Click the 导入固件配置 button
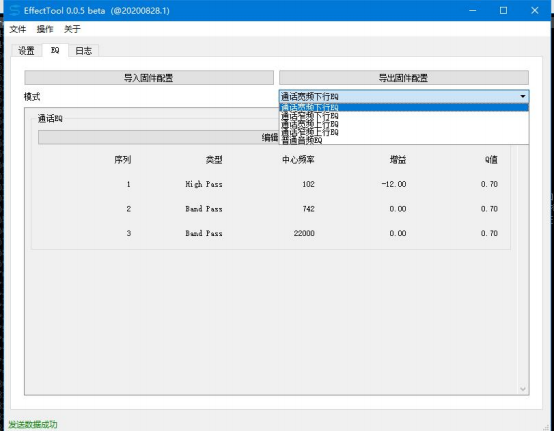554x431 pixels. (x=149, y=78)
